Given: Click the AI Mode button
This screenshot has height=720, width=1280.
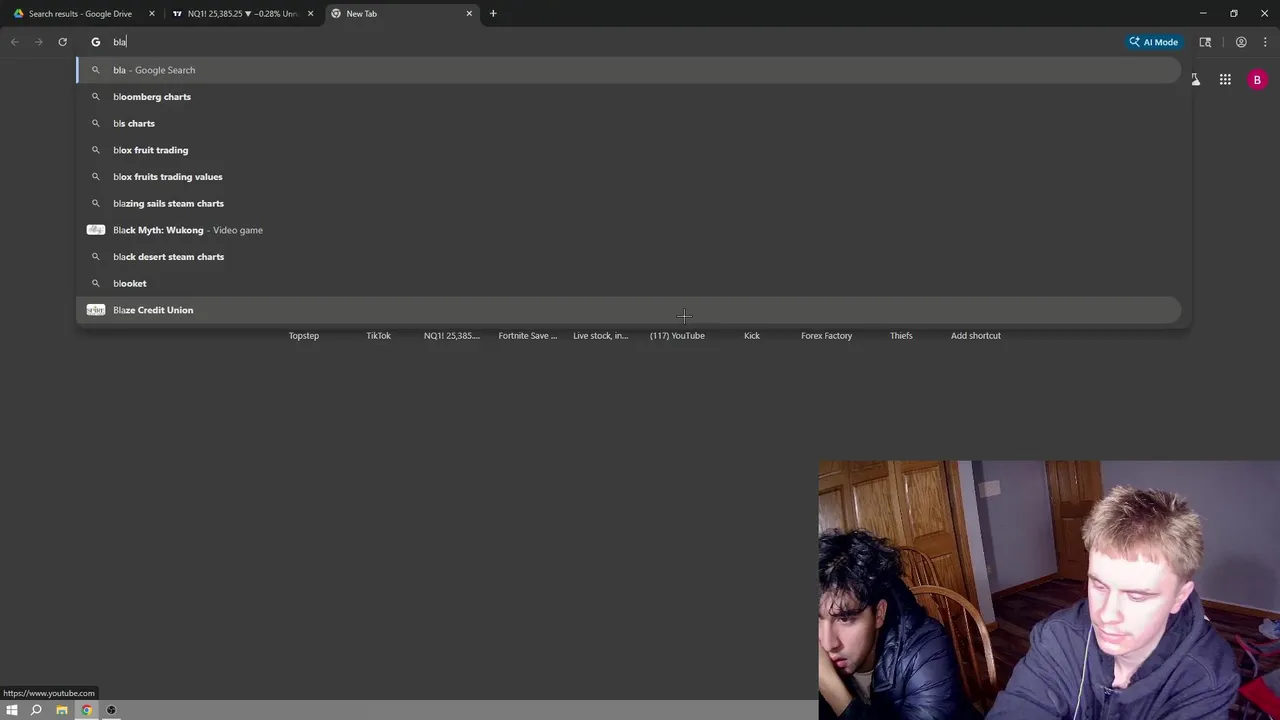Looking at the screenshot, I should (x=1153, y=42).
